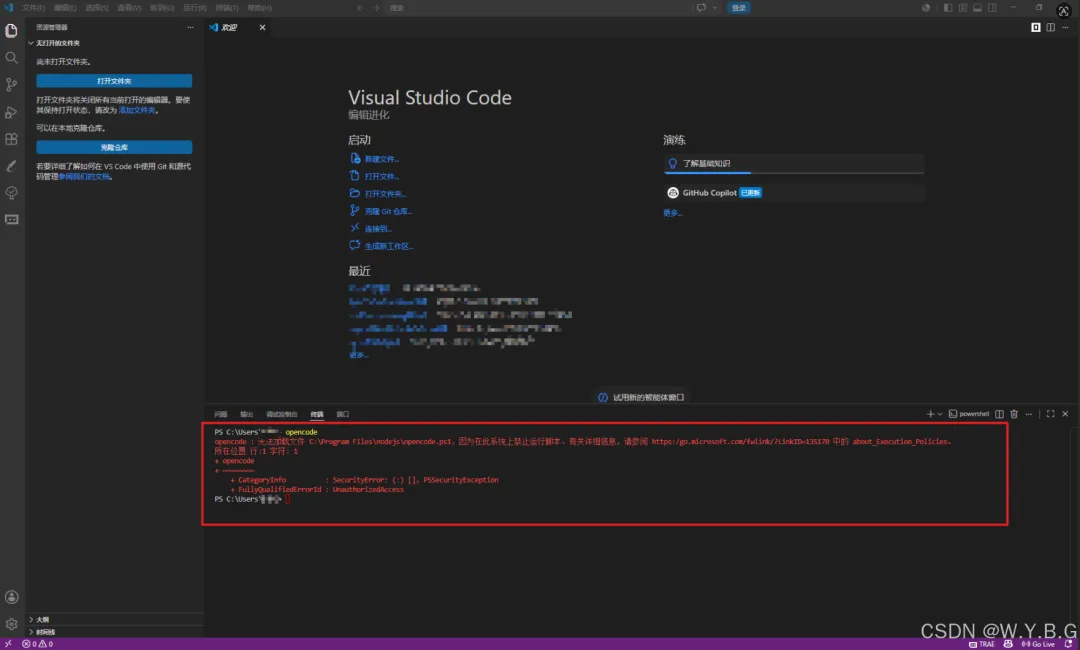Open the GitHub Copilot walkthrough item

tap(793, 193)
